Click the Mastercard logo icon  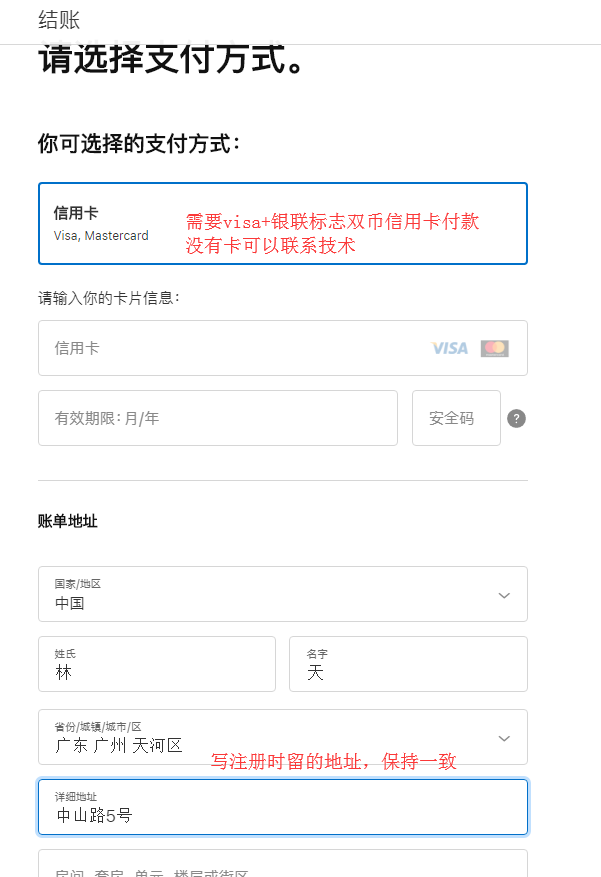point(494,348)
